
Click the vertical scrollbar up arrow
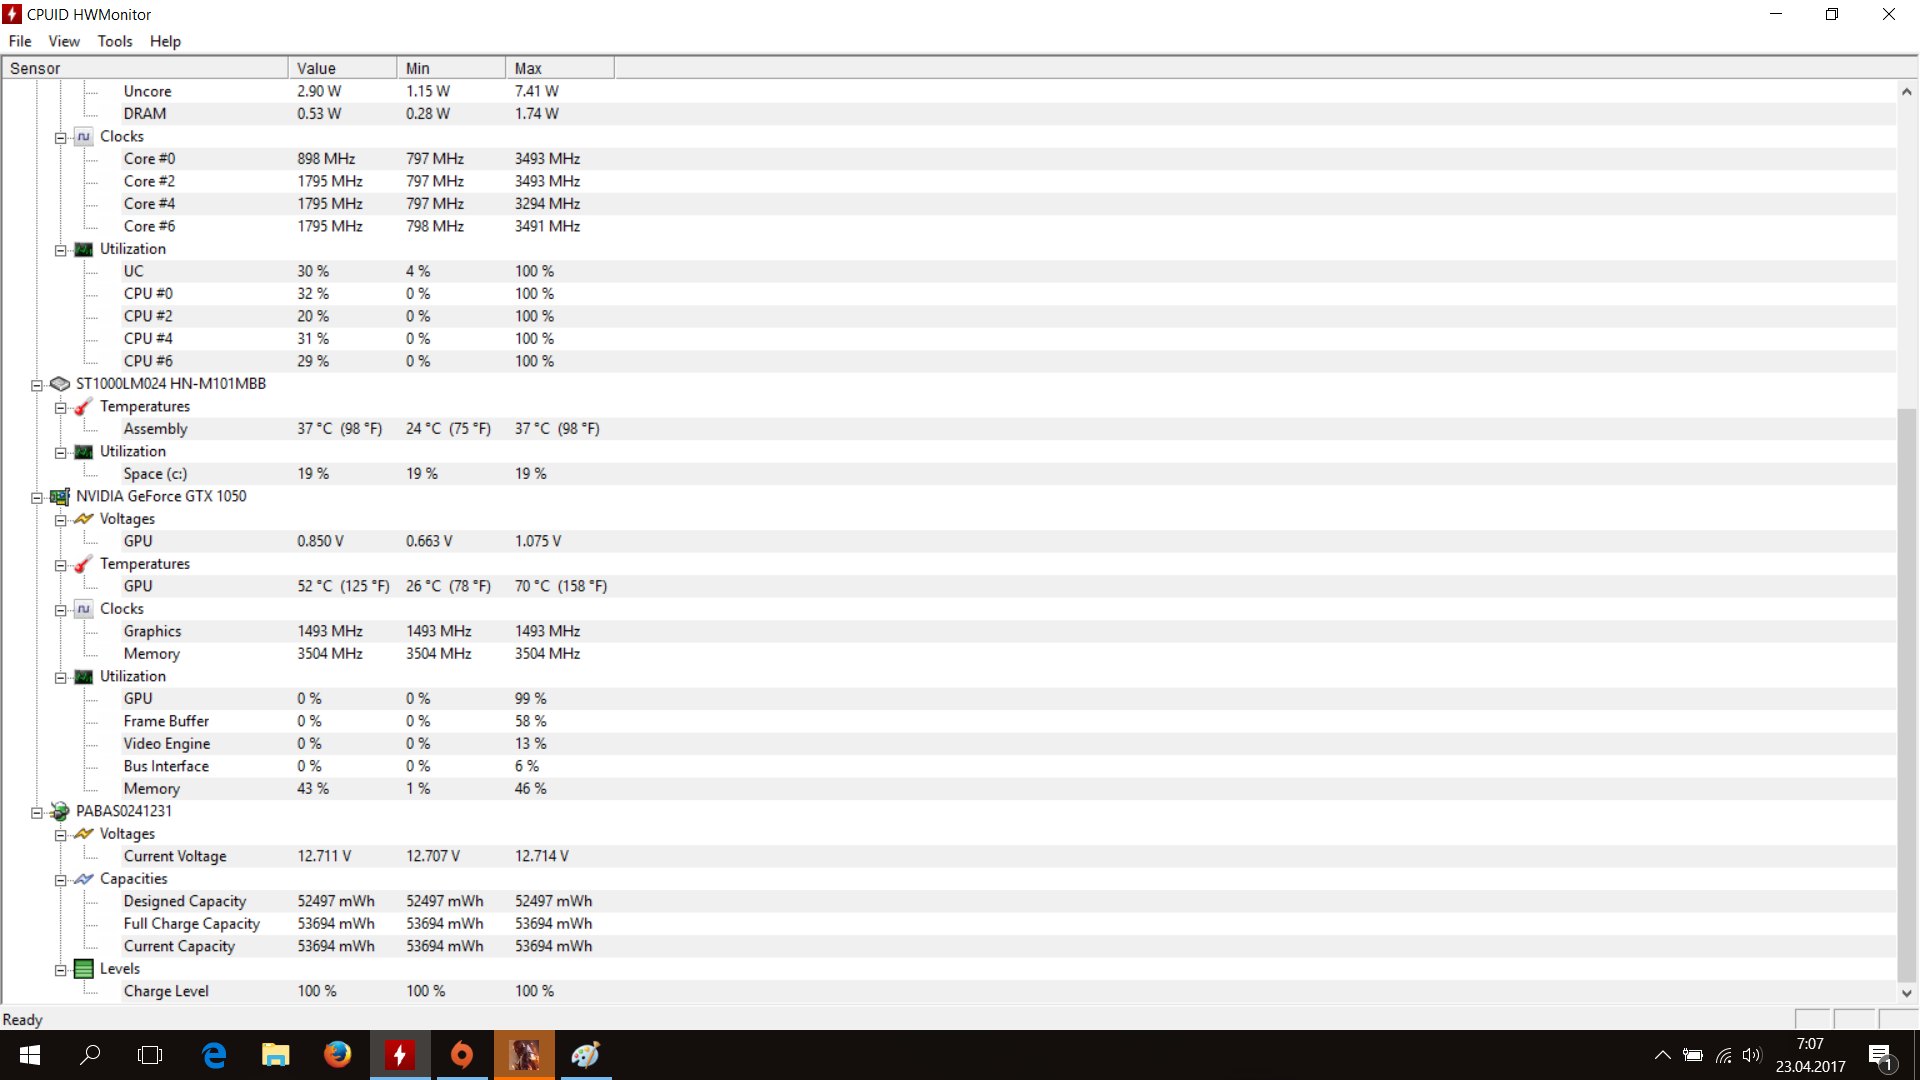pos(1907,91)
